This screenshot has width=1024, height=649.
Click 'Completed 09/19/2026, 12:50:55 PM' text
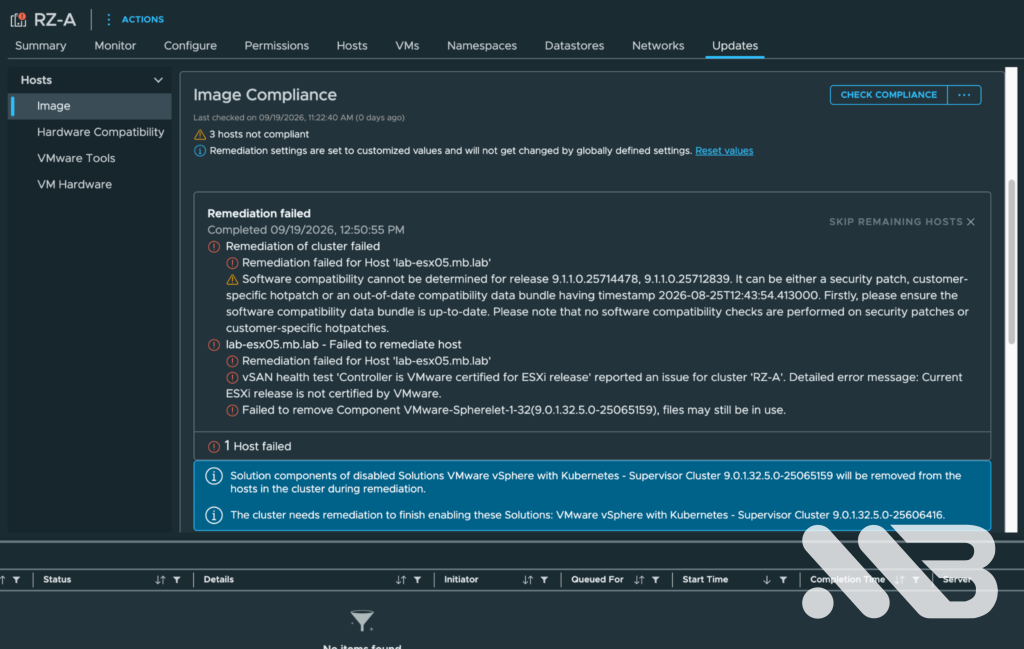pos(306,230)
